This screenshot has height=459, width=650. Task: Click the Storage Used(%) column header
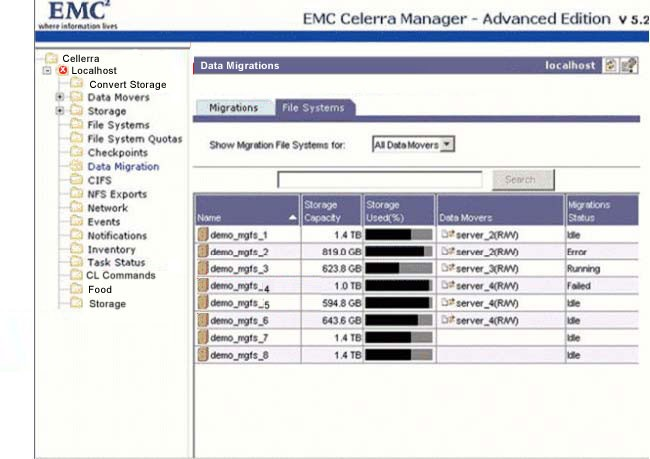click(399, 211)
